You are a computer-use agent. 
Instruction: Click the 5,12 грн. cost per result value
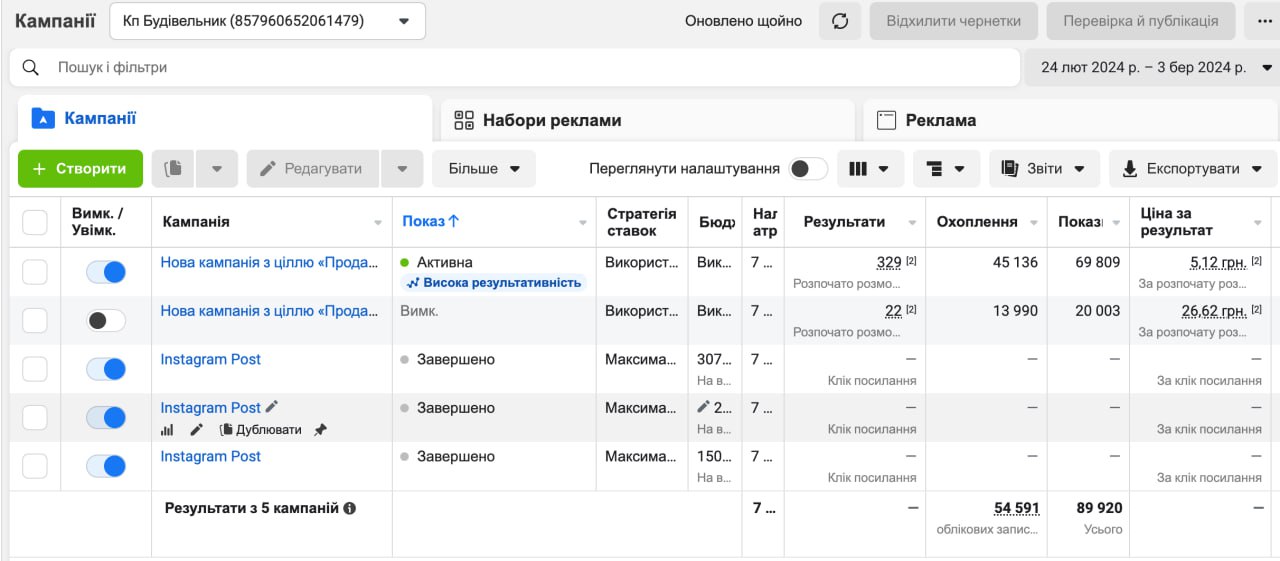tap(1218, 262)
